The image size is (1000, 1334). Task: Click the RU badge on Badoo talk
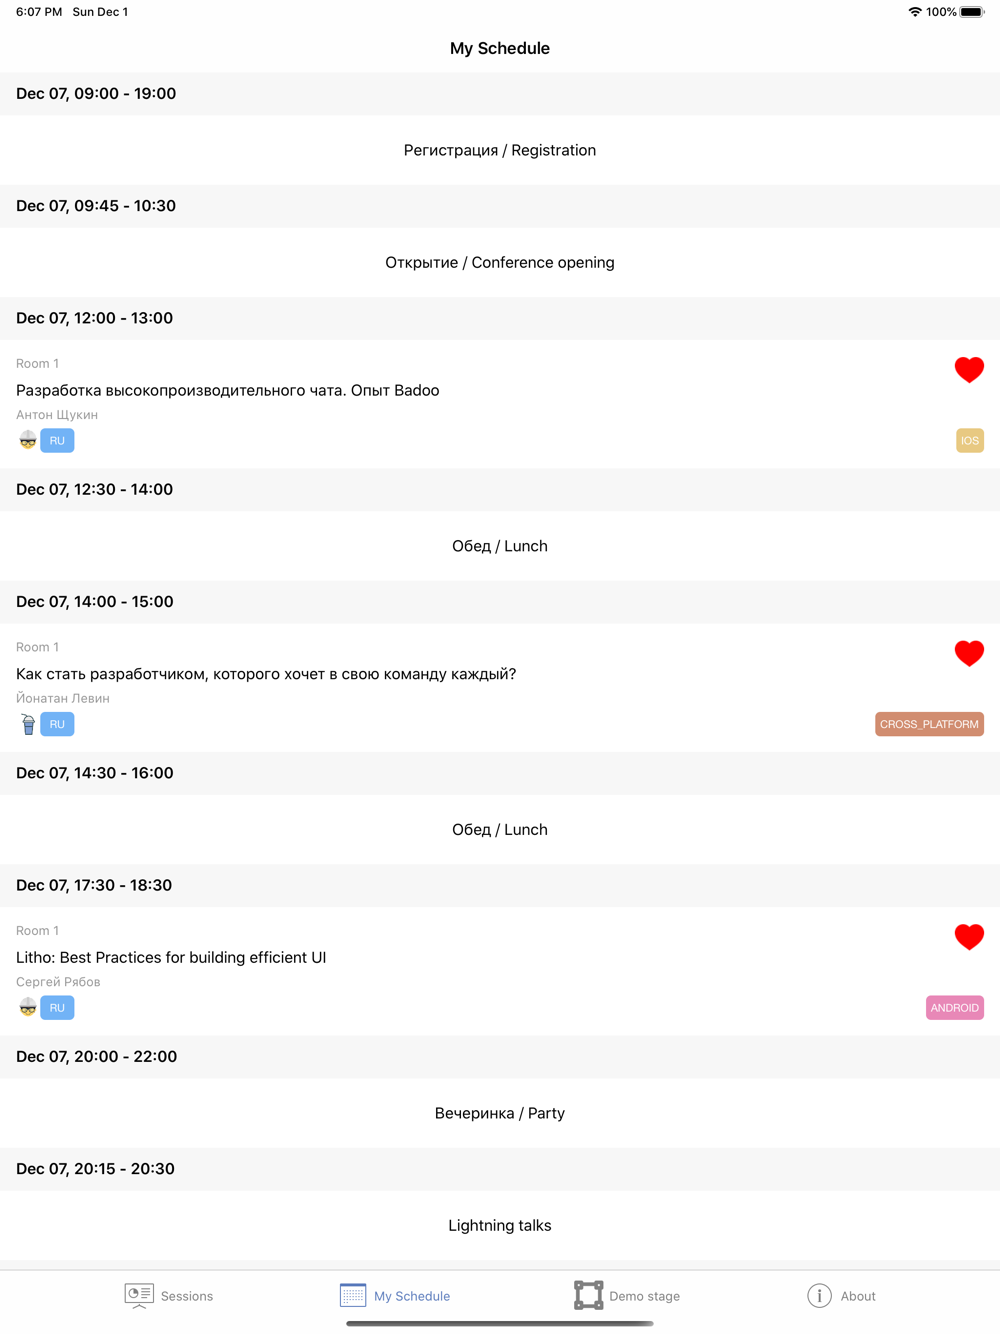coord(57,441)
